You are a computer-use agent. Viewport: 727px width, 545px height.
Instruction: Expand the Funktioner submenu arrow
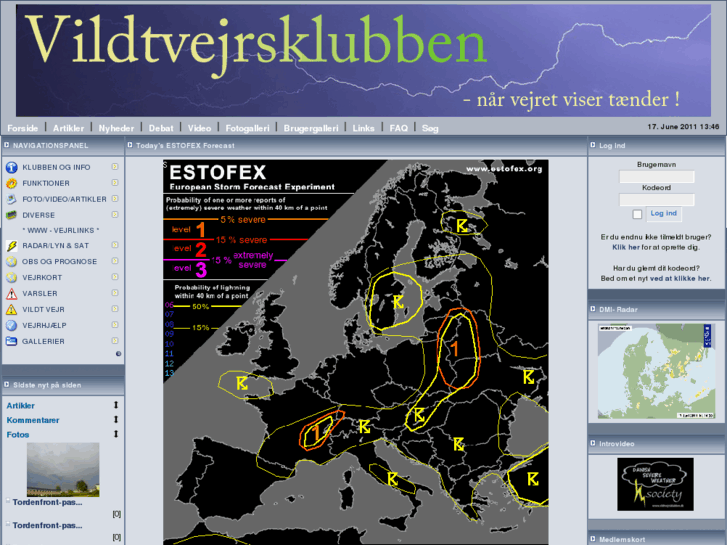click(x=115, y=183)
